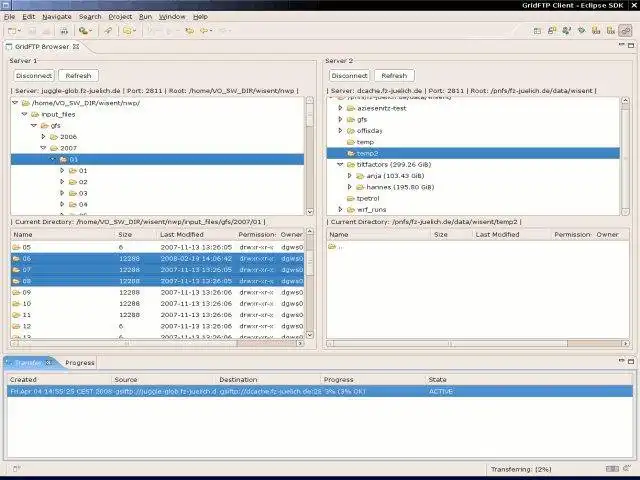Viewport: 640px width, 480px height.
Task: Click the State column header in Transfer view
Action: click(528, 379)
